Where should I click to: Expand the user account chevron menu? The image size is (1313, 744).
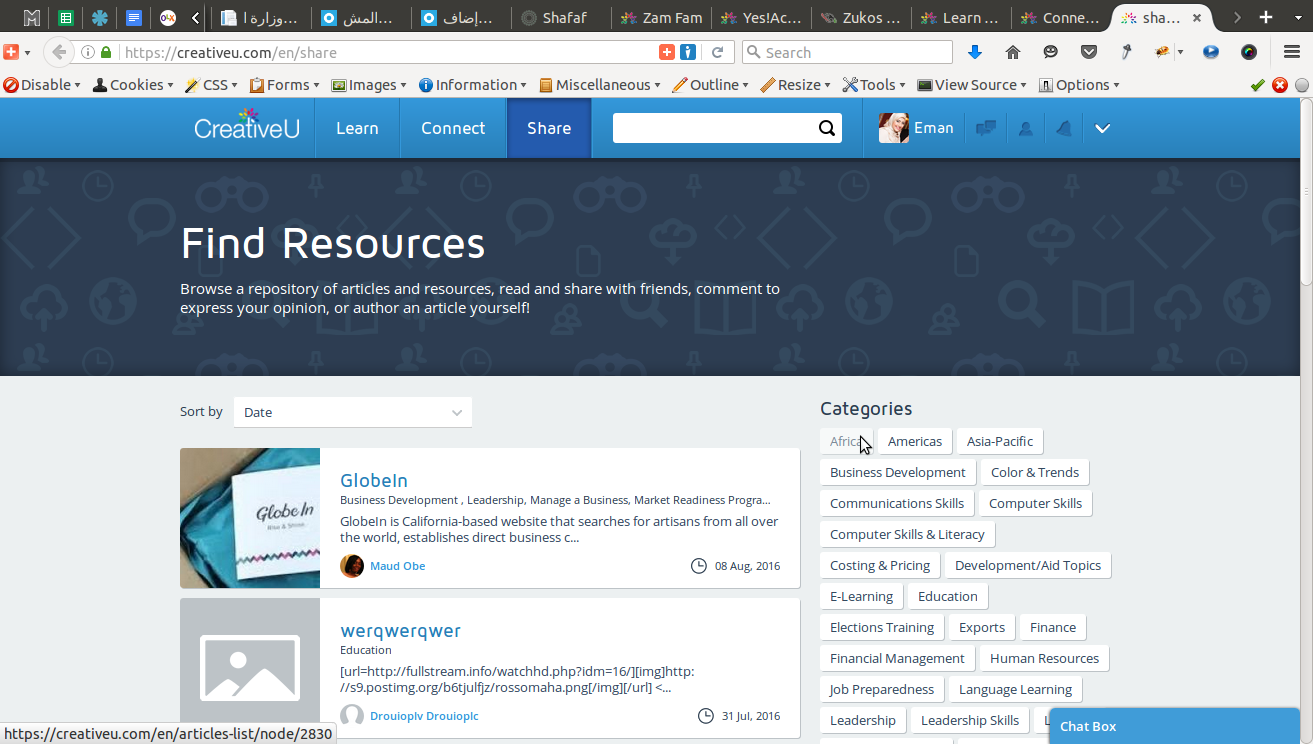tap(1102, 128)
